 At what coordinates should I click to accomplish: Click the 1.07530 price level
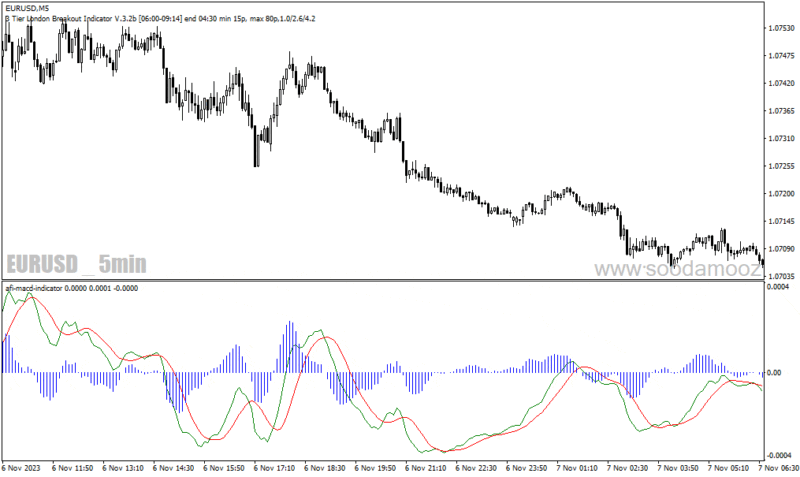click(781, 28)
